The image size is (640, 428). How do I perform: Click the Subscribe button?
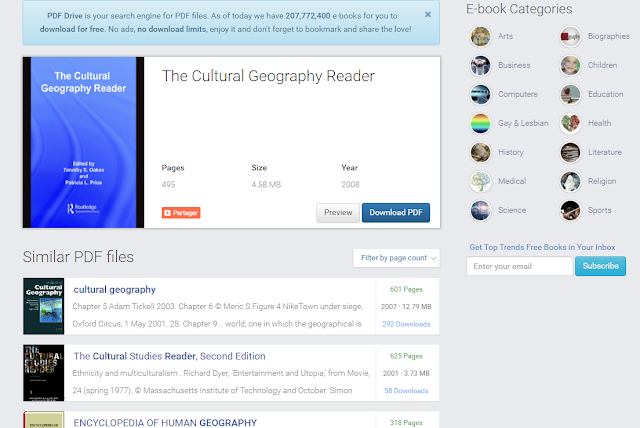coord(600,266)
